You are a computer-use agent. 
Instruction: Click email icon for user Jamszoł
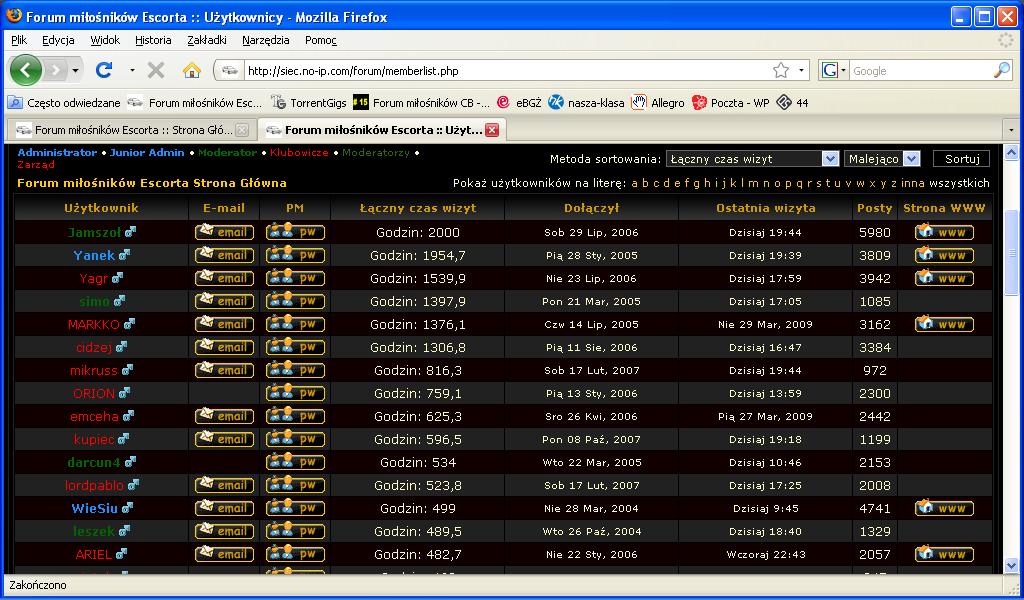pos(224,232)
